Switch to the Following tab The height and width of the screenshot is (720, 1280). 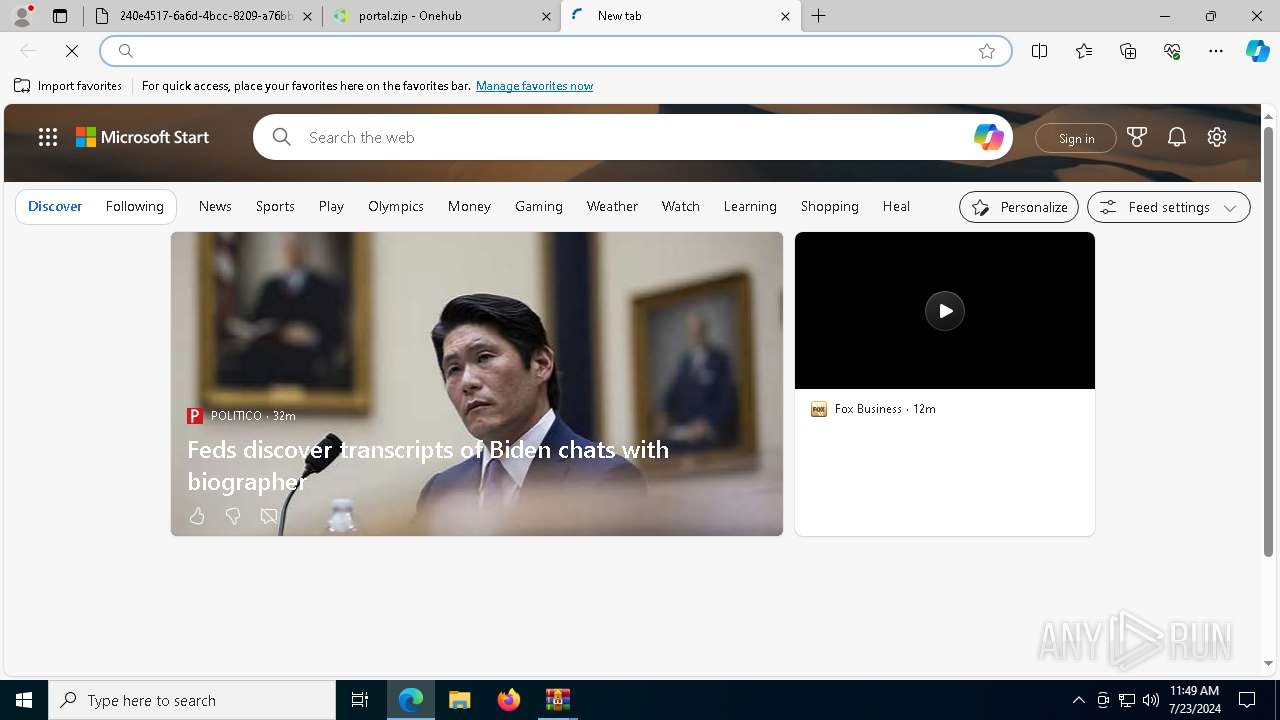tap(134, 206)
